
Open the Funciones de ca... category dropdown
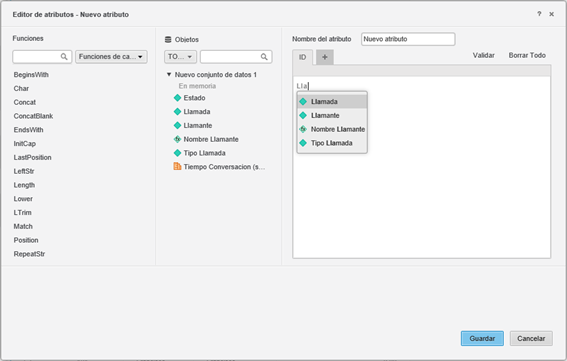pyautogui.click(x=111, y=57)
